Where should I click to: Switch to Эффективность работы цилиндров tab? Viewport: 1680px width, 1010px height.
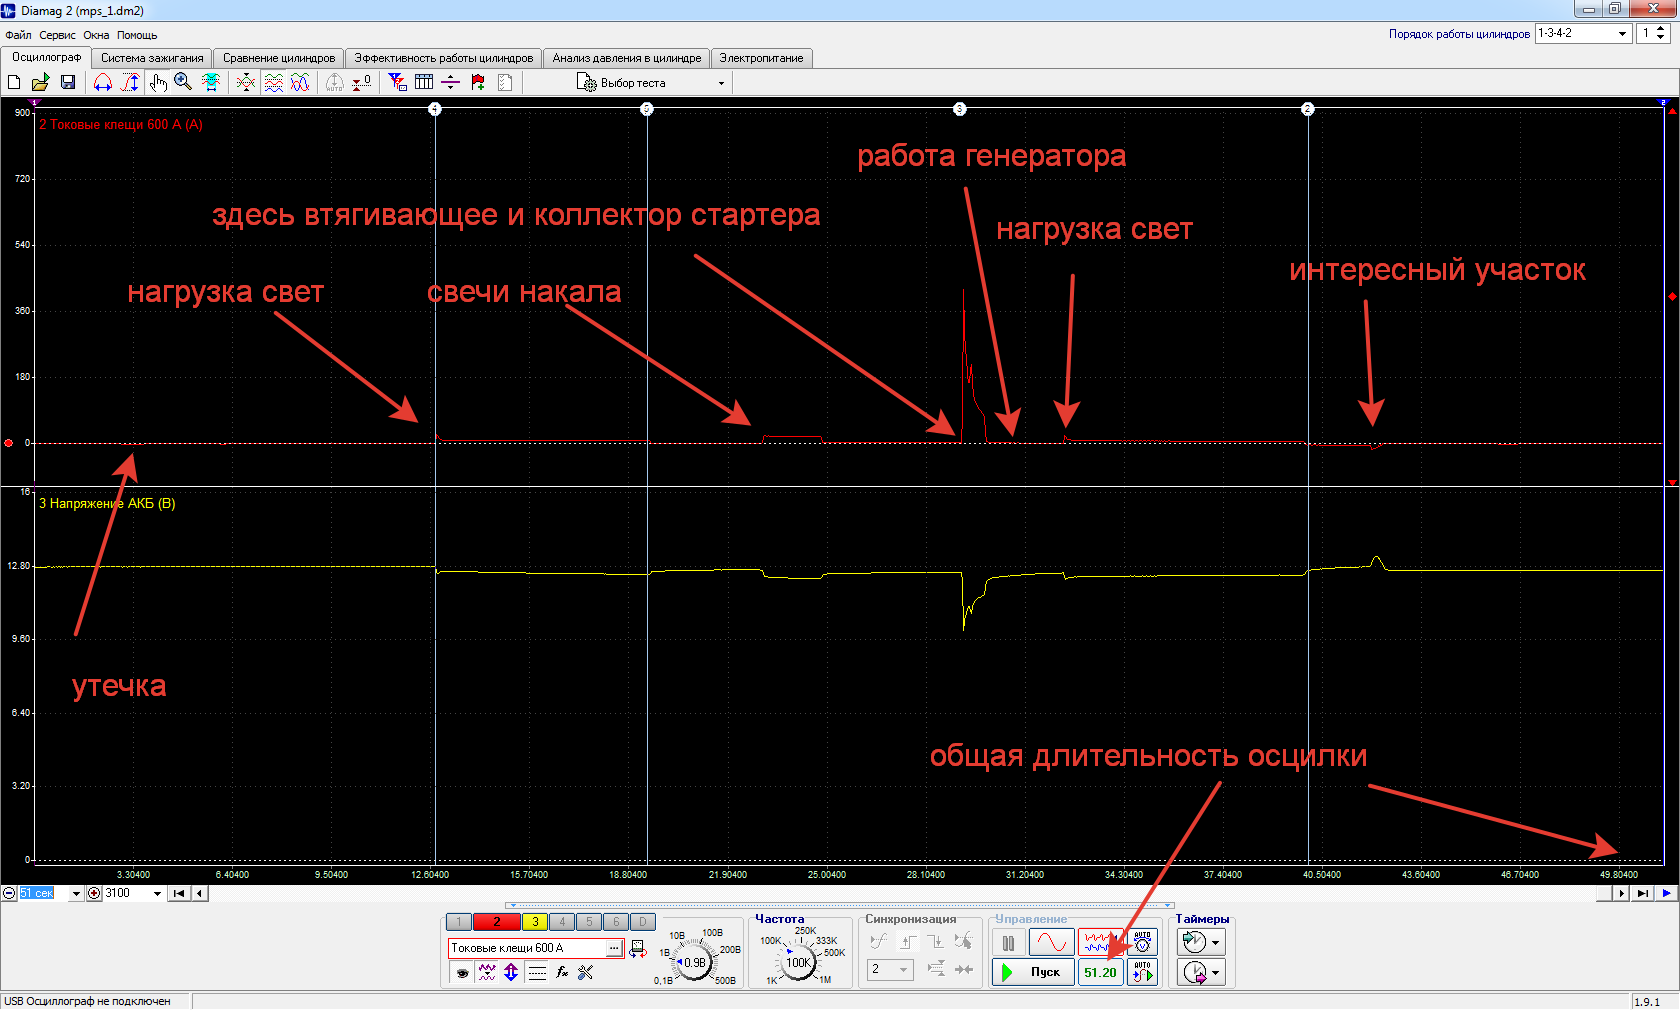pos(444,58)
